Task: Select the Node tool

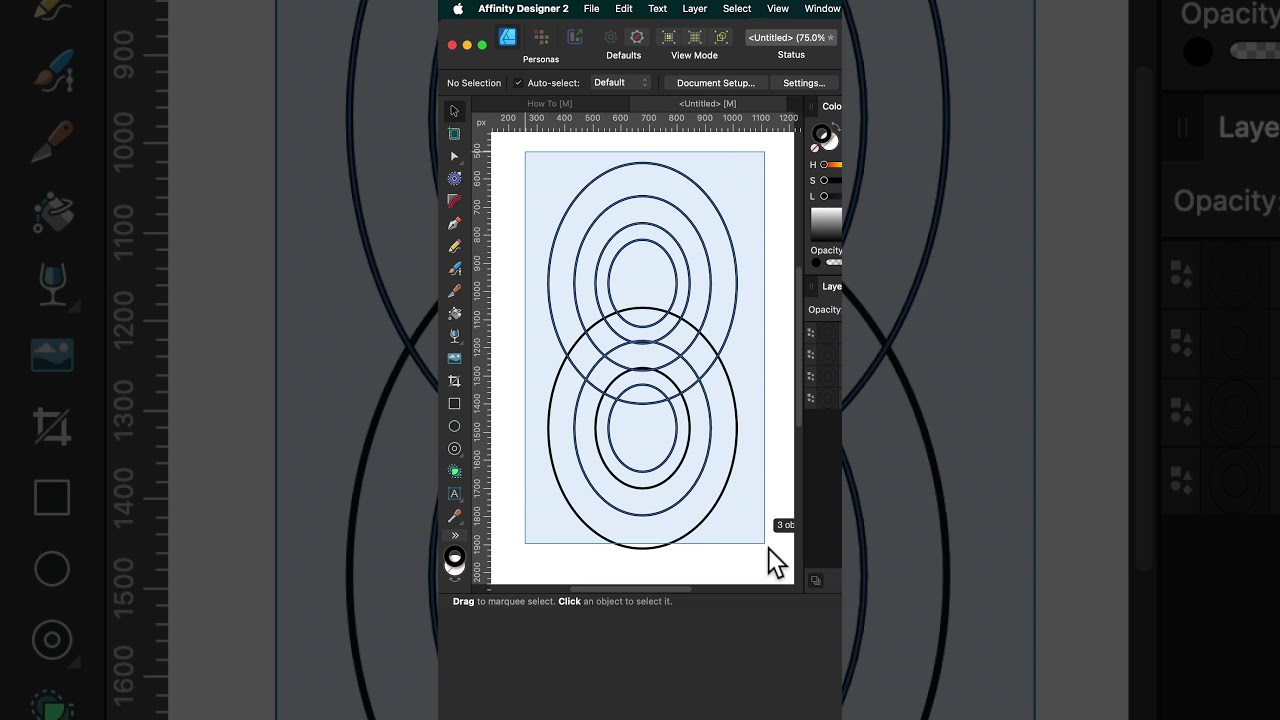Action: (x=454, y=157)
